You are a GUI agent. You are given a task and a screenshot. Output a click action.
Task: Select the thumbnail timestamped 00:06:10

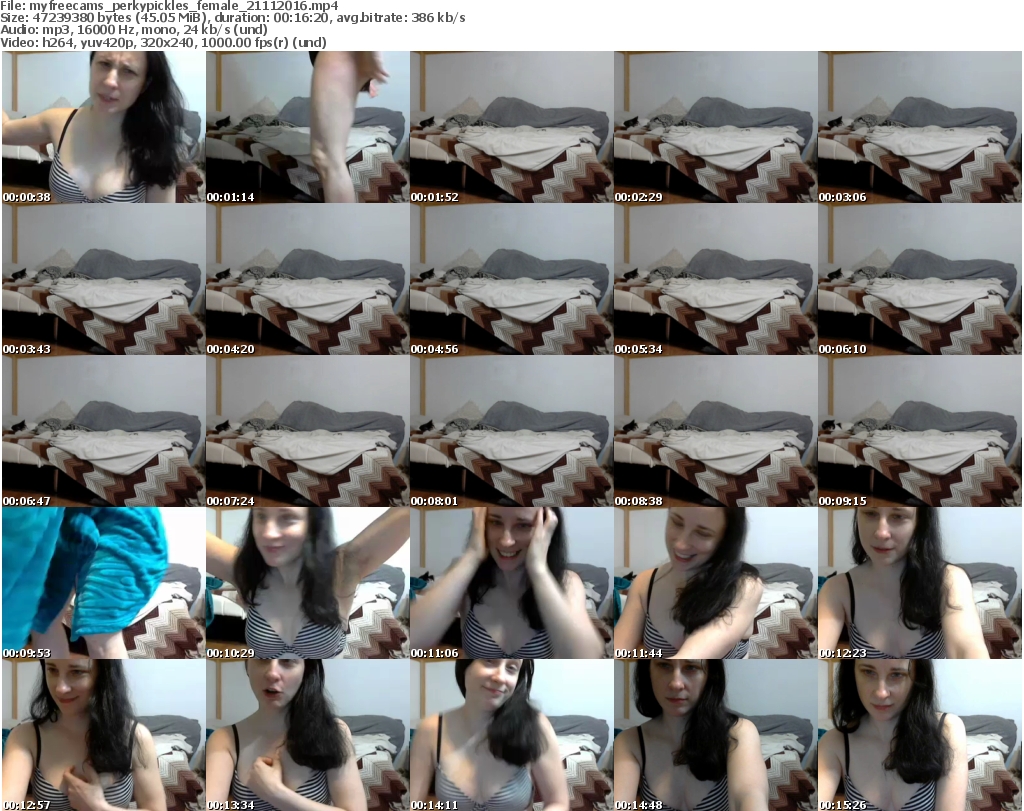click(x=920, y=279)
